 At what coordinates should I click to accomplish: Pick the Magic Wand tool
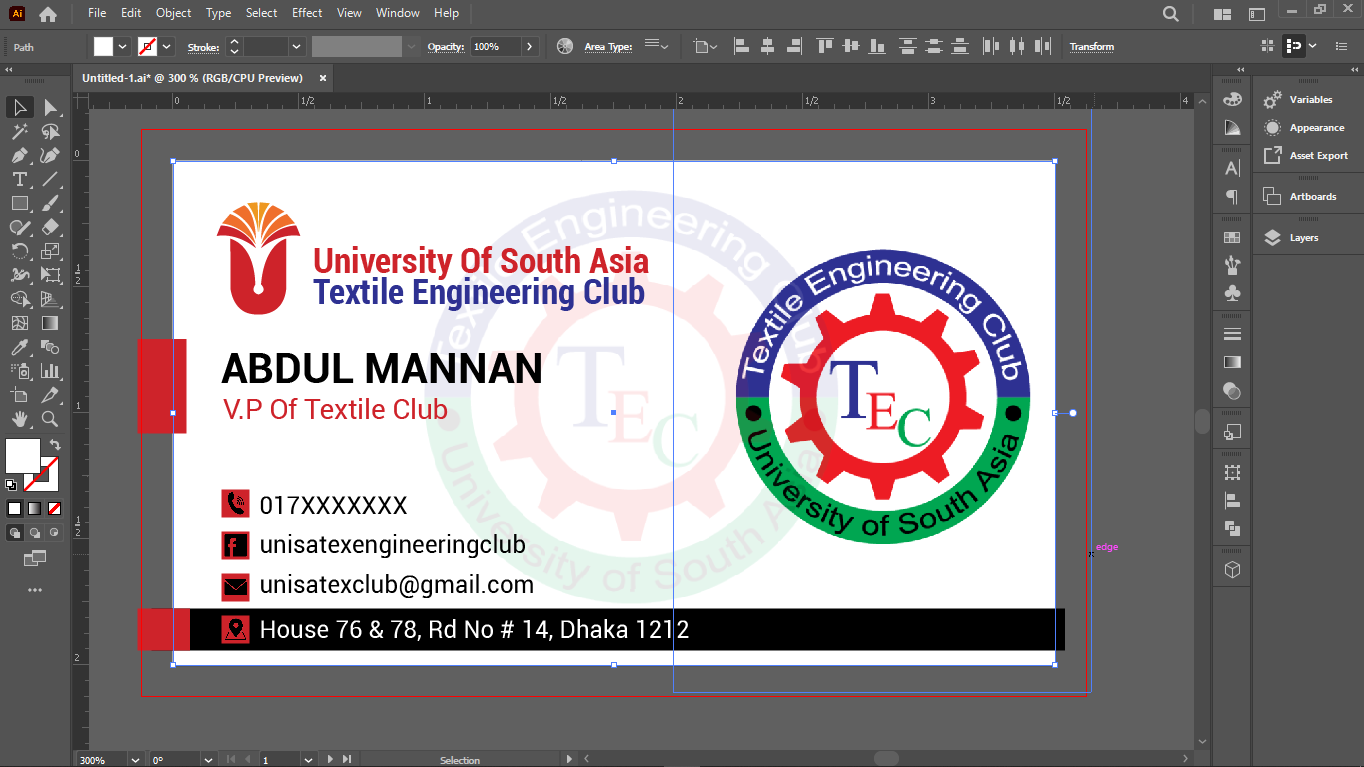(x=19, y=131)
